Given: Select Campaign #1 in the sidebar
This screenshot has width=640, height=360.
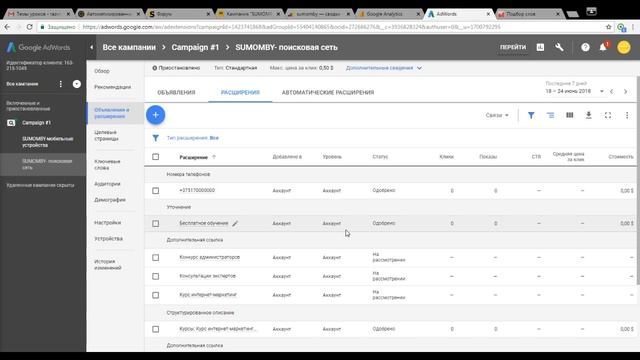Looking at the screenshot, I should coord(36,123).
